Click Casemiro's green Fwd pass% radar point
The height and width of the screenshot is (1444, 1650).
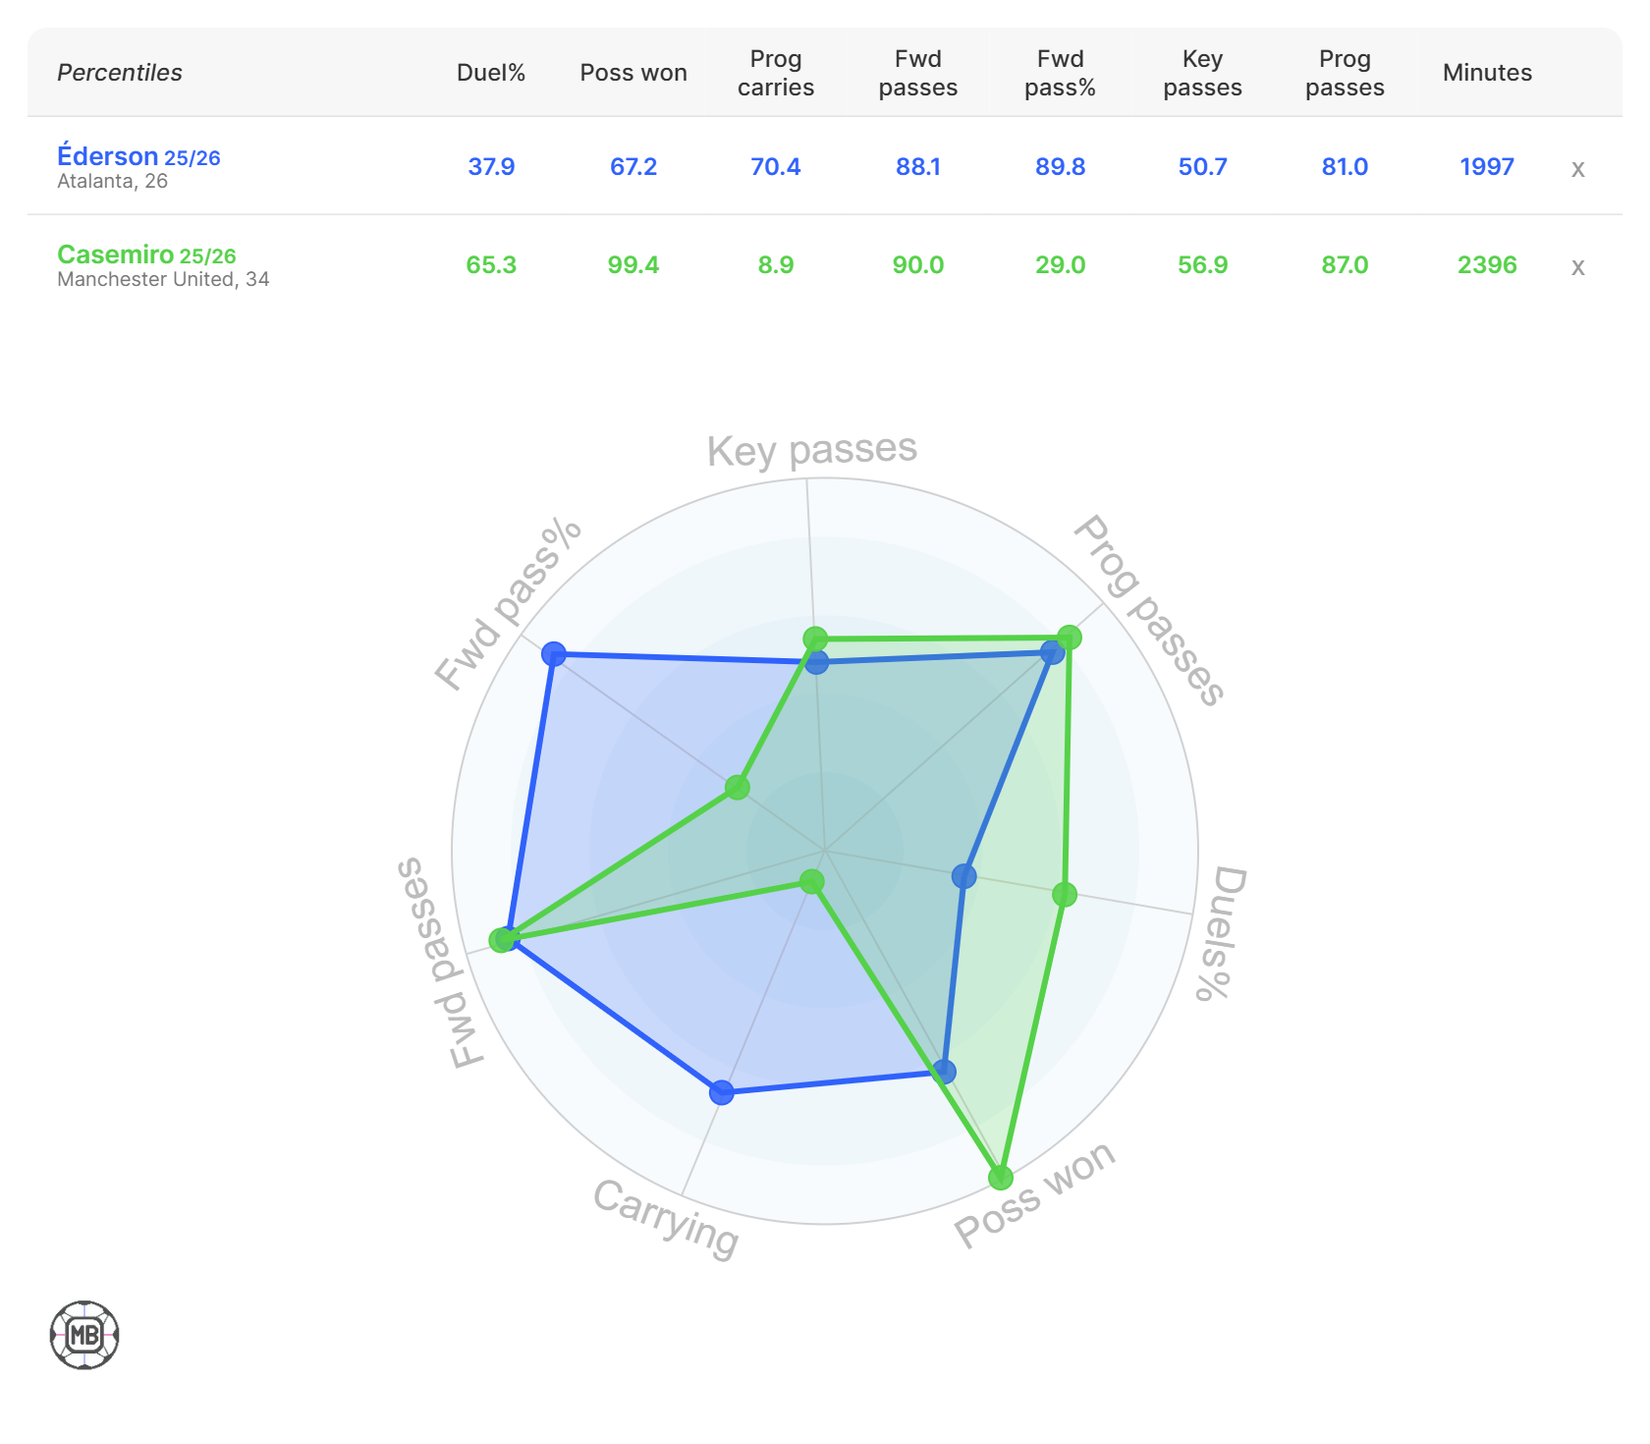737,787
